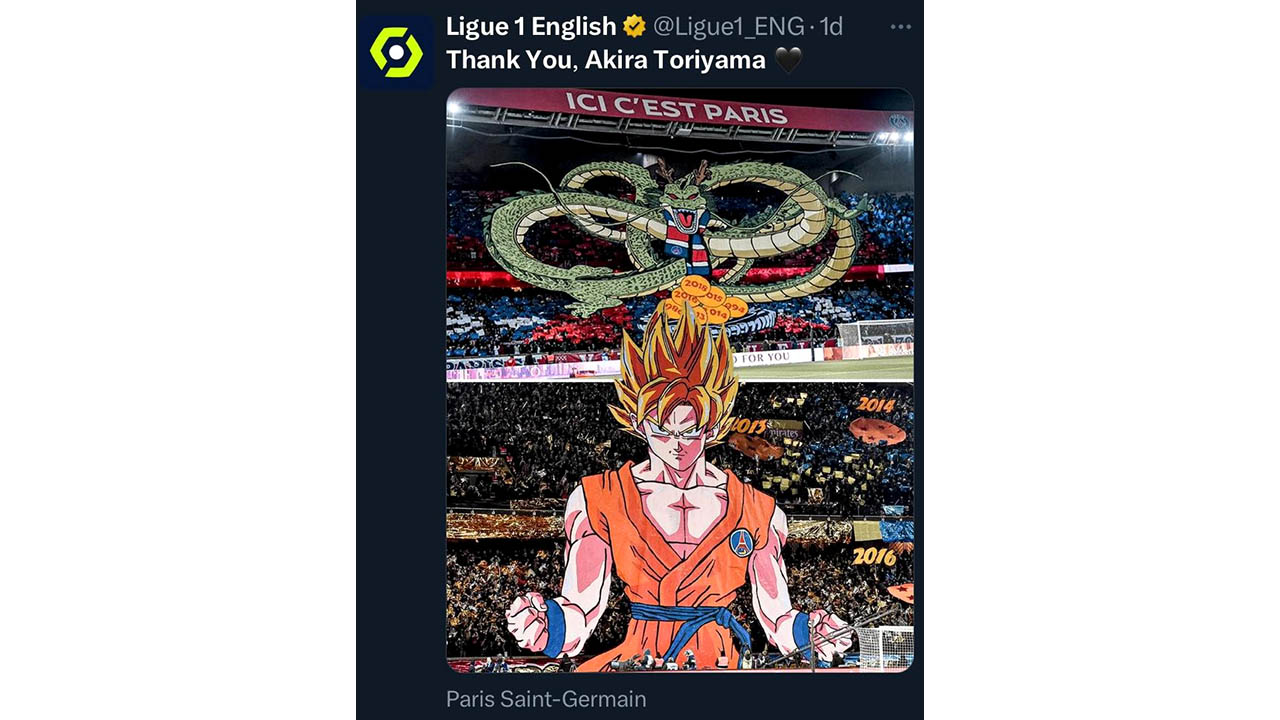This screenshot has width=1280, height=720.
Task: Click the orange dragon balls cluster
Action: pos(709,301)
